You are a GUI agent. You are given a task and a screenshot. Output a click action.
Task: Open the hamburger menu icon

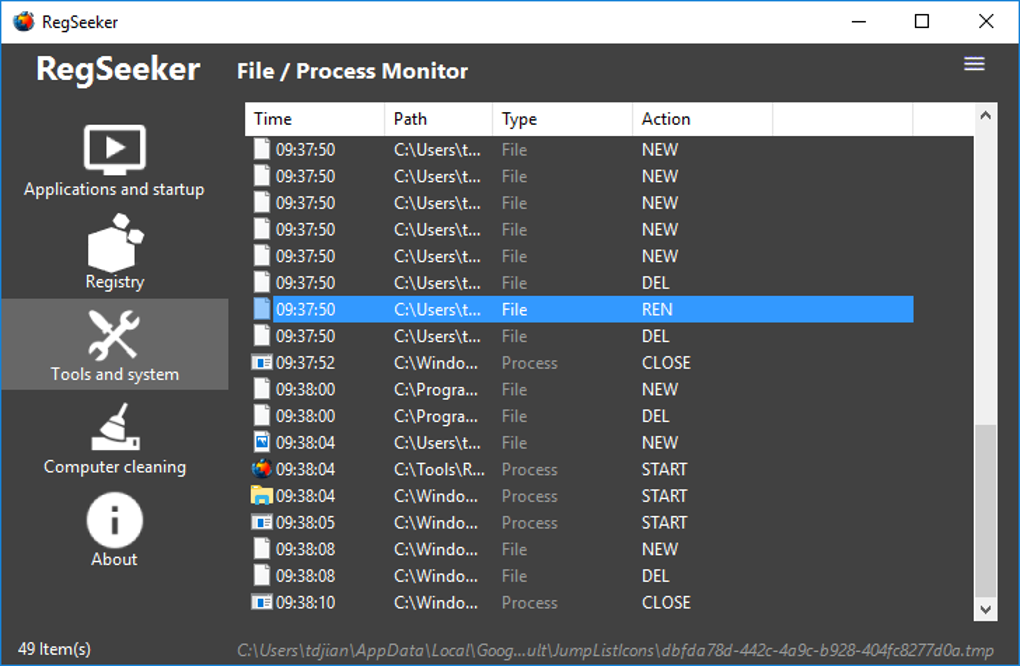pos(974,64)
